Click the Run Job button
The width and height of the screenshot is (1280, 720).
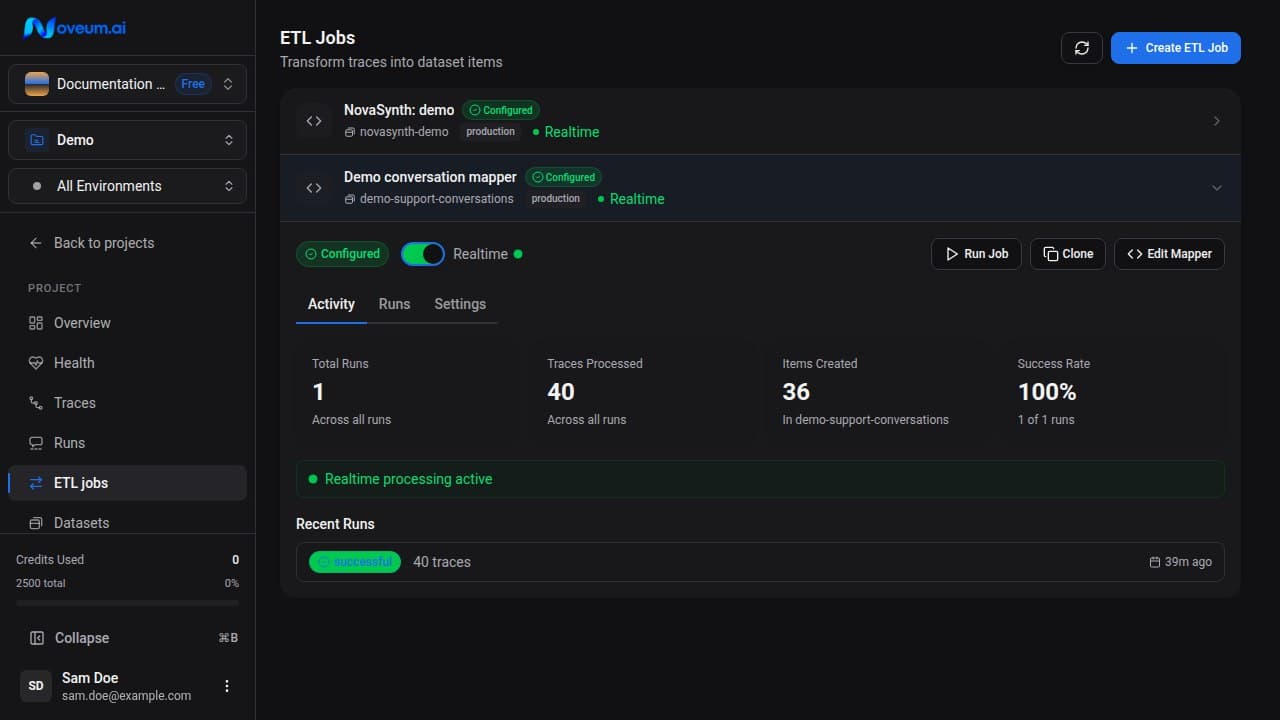[x=976, y=254]
